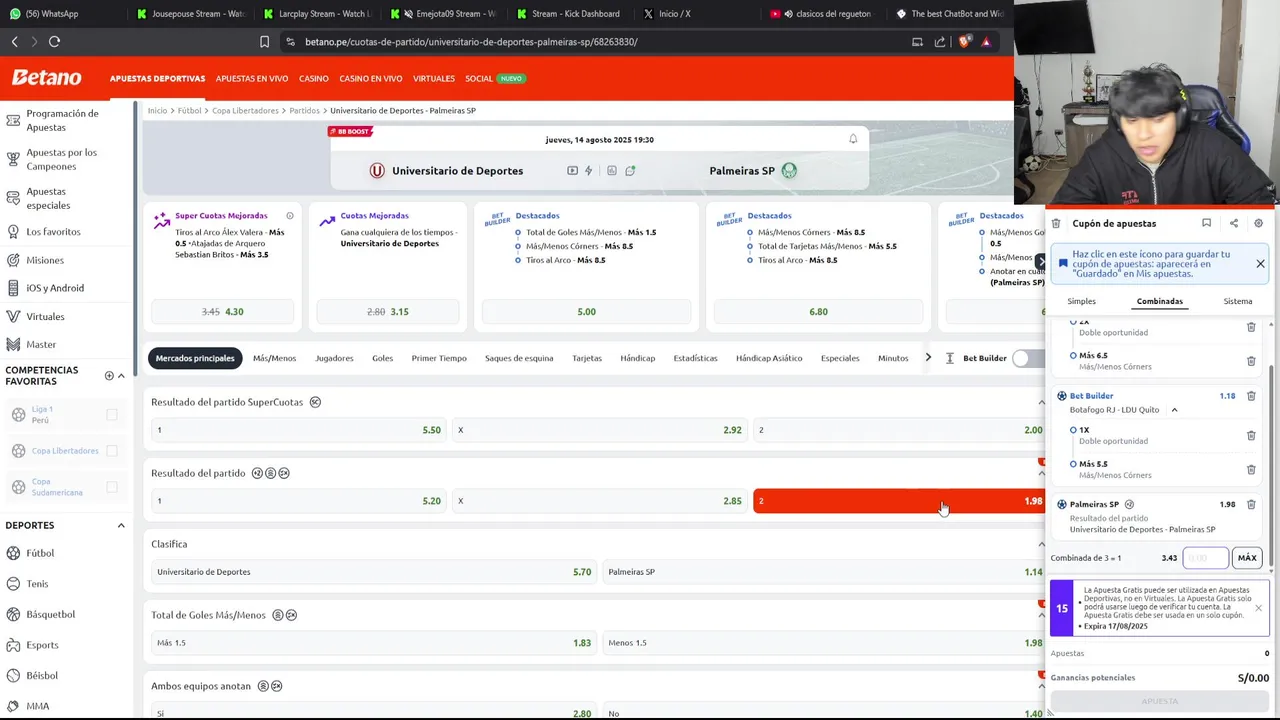
Task: Collapse Ambos equipos anotan section
Action: [x=1041, y=686]
